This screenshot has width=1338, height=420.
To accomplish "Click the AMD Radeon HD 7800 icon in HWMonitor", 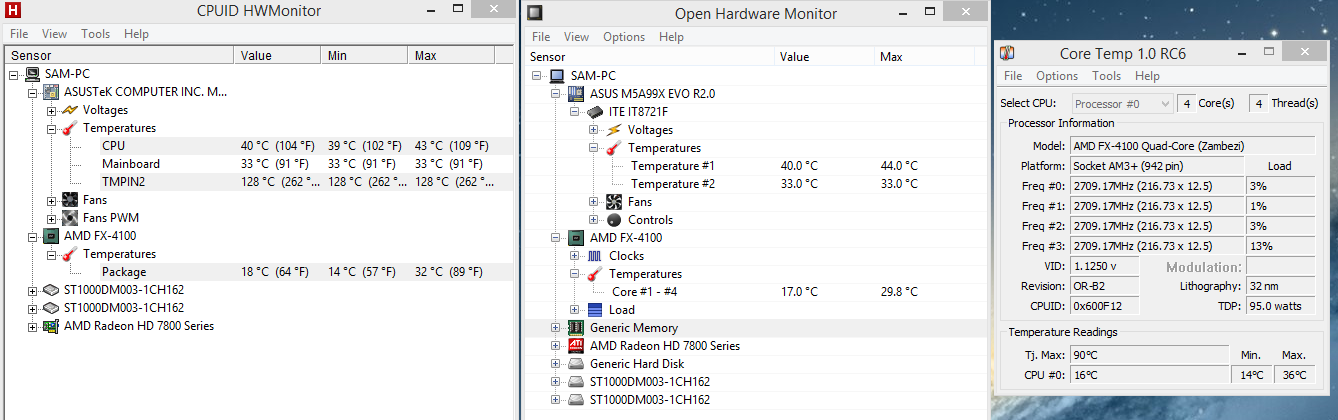I will pyautogui.click(x=51, y=326).
